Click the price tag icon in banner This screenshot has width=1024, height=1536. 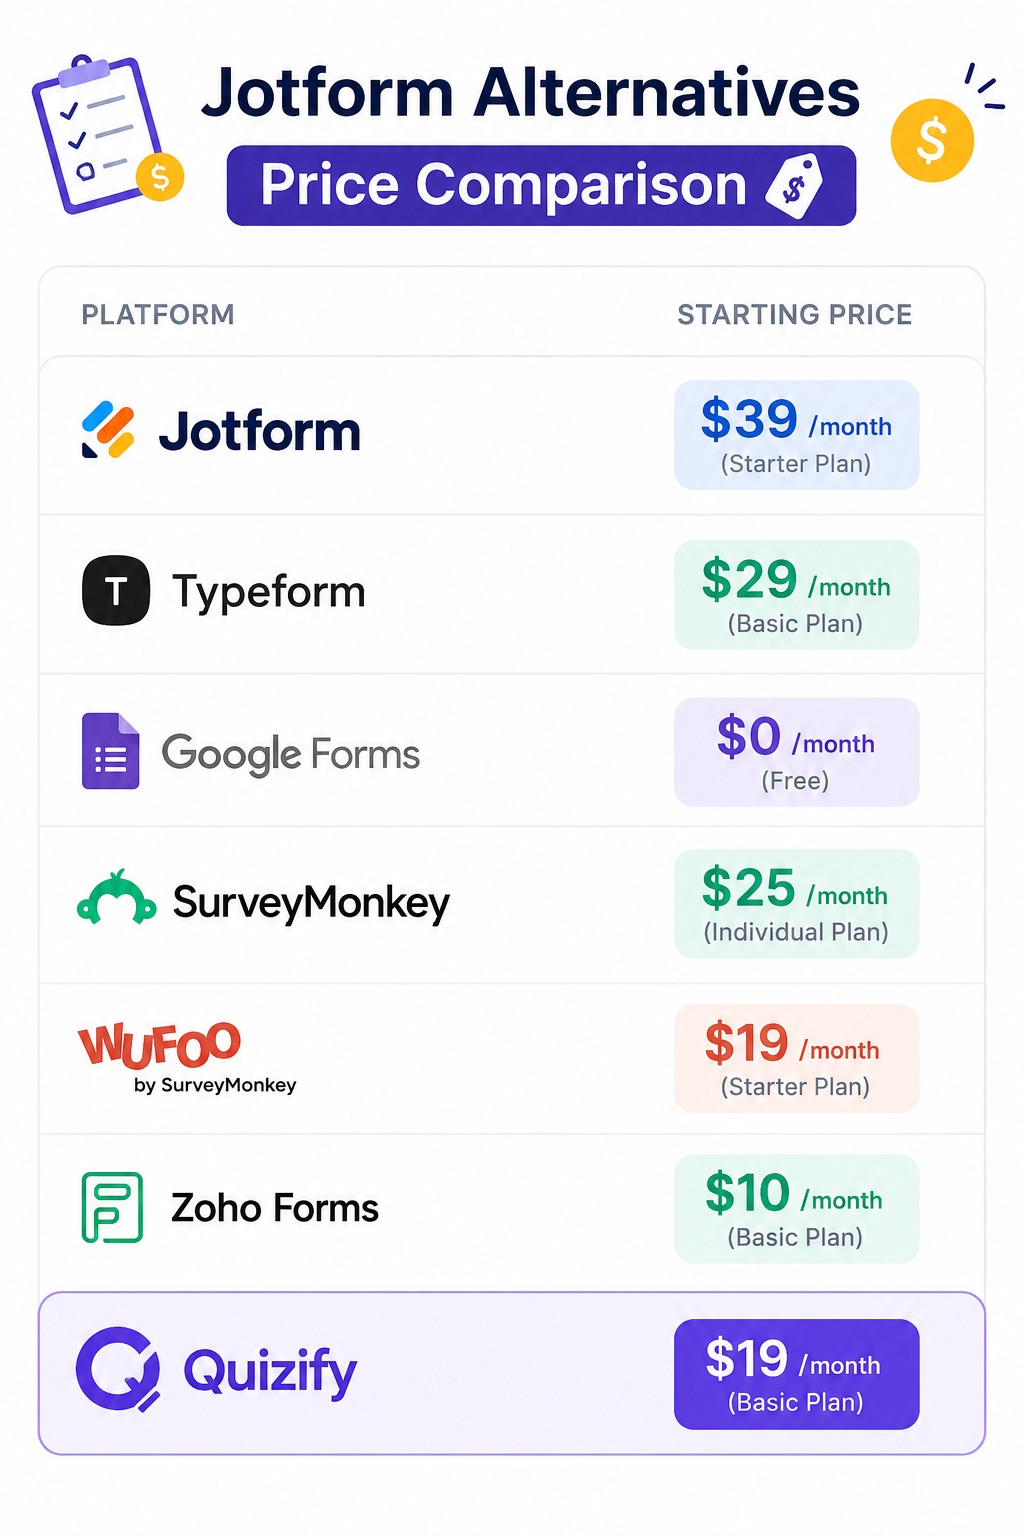coord(795,185)
